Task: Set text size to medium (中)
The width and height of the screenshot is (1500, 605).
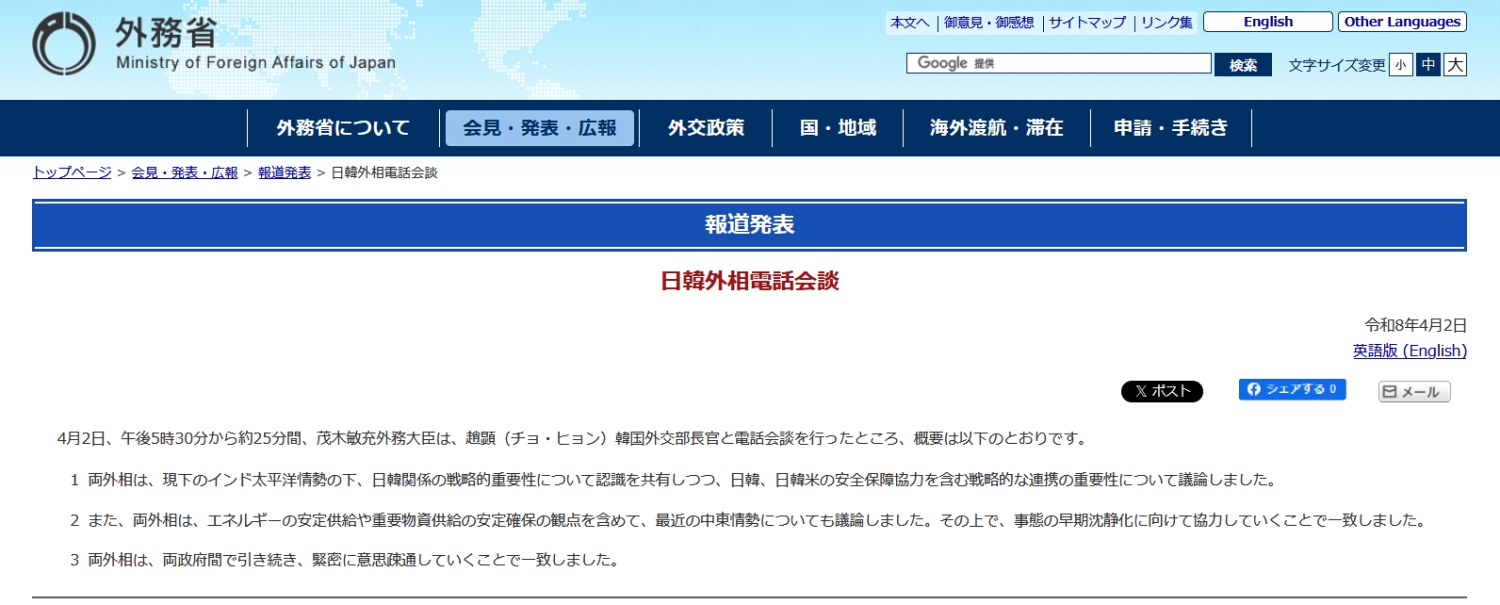Action: (1428, 65)
